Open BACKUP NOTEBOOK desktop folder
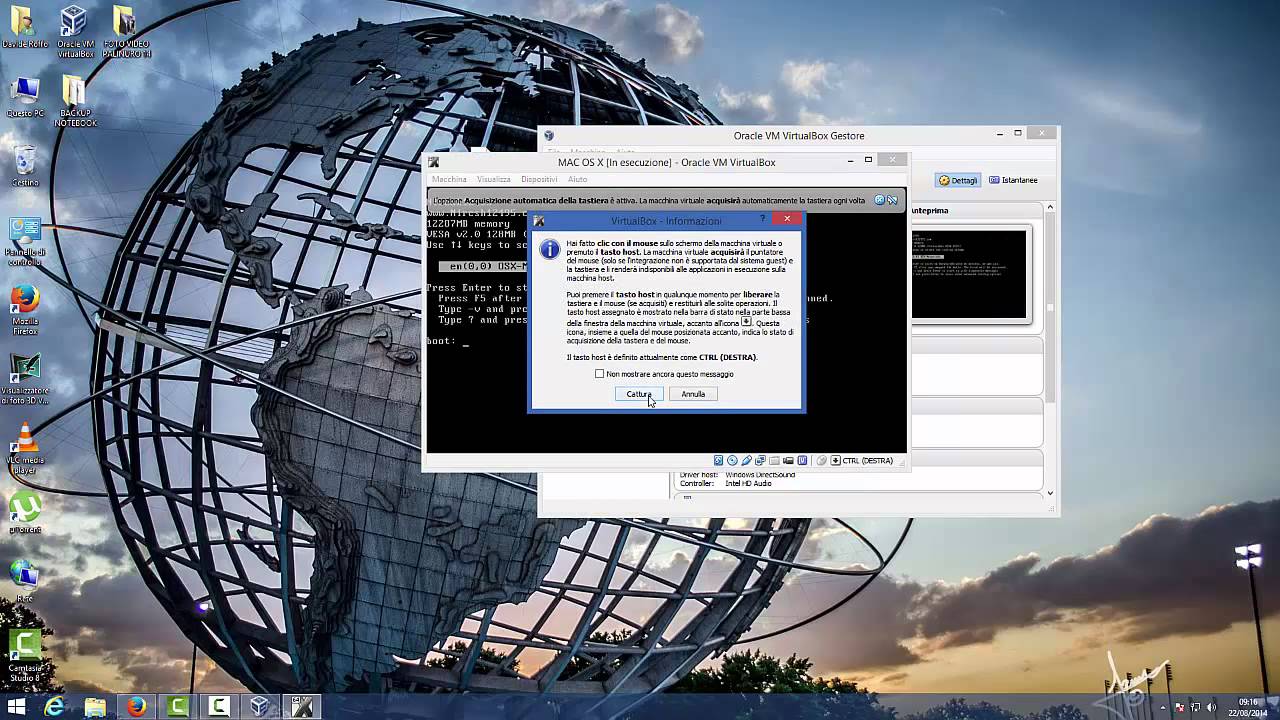The image size is (1280, 720). [74, 102]
